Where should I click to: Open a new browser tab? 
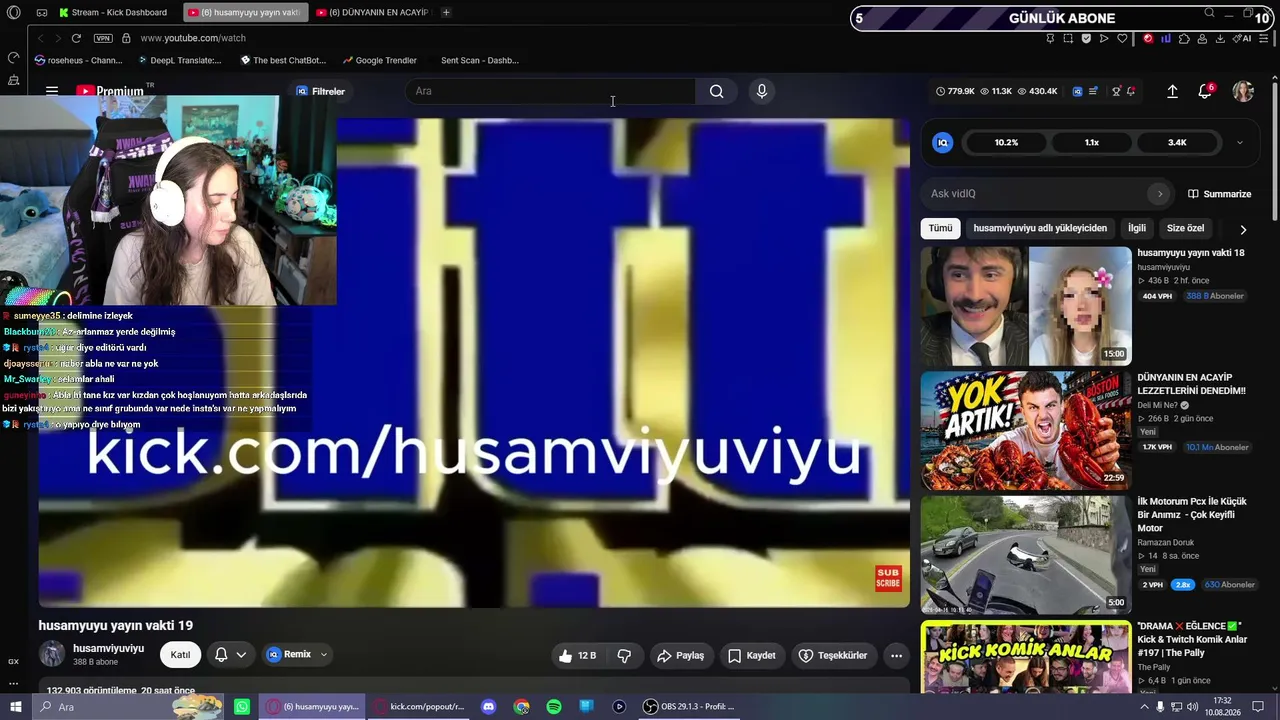446,12
